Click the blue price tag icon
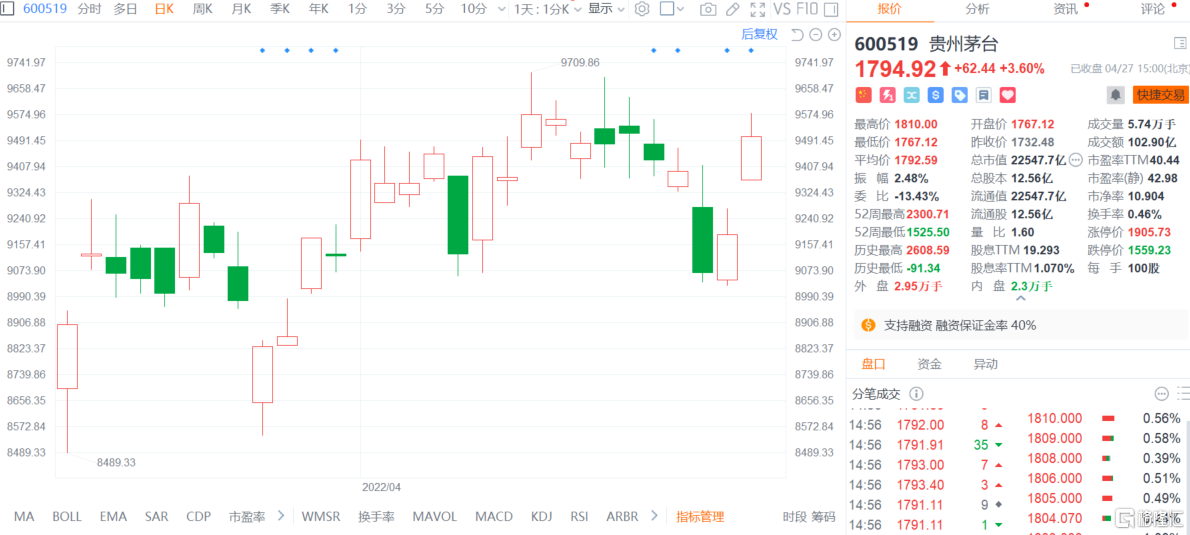The height and width of the screenshot is (535, 1190). [960, 95]
